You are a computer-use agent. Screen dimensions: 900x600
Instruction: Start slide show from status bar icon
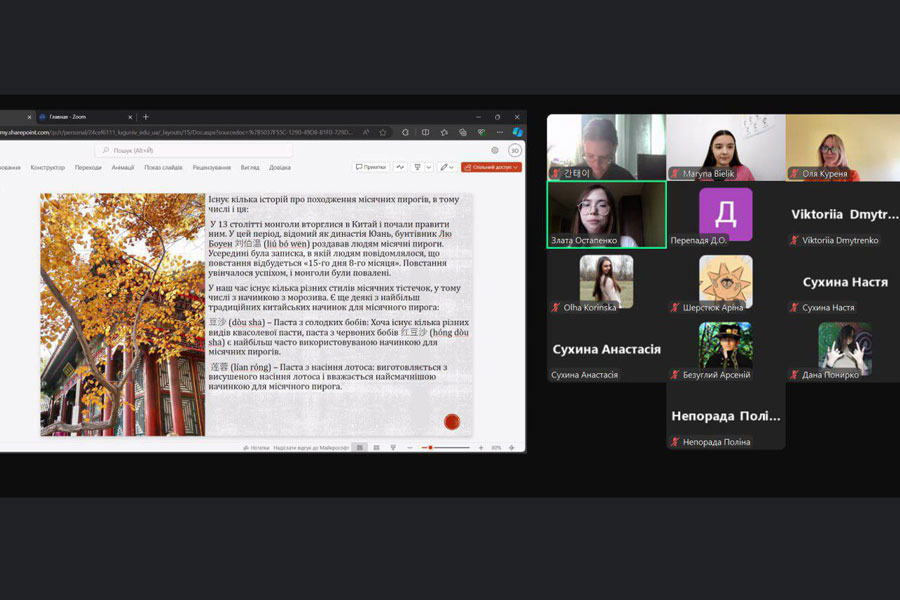coord(393,448)
